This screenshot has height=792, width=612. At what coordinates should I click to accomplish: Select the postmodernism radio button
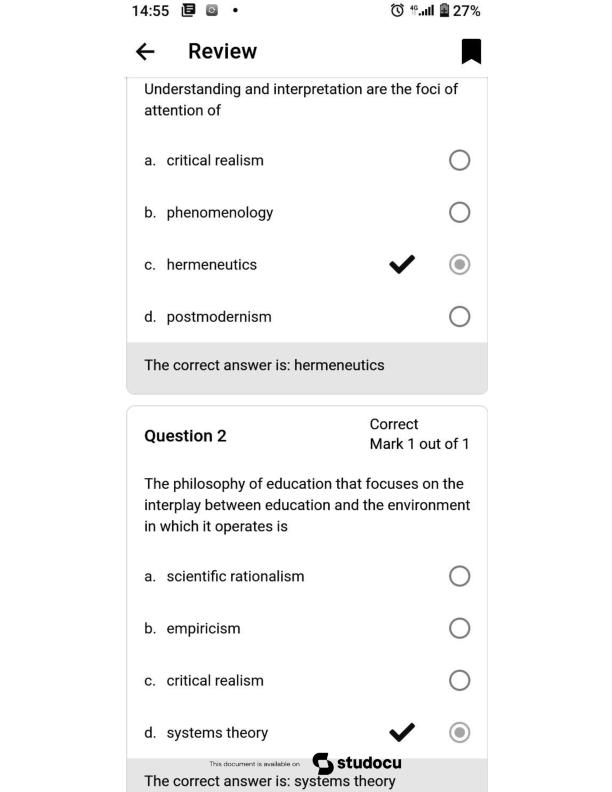(x=460, y=317)
